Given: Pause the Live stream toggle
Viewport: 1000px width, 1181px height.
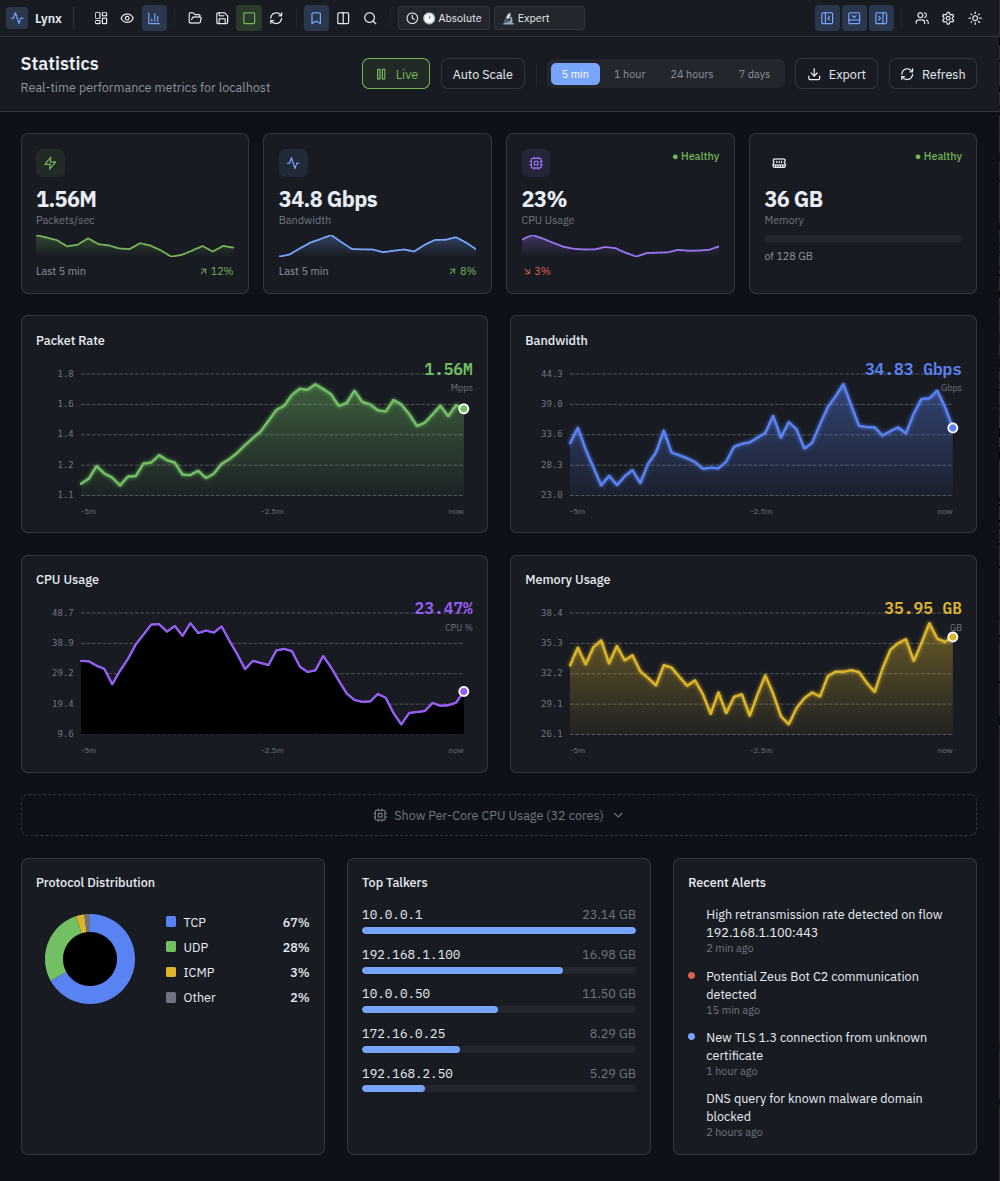Looking at the screenshot, I should click(395, 73).
